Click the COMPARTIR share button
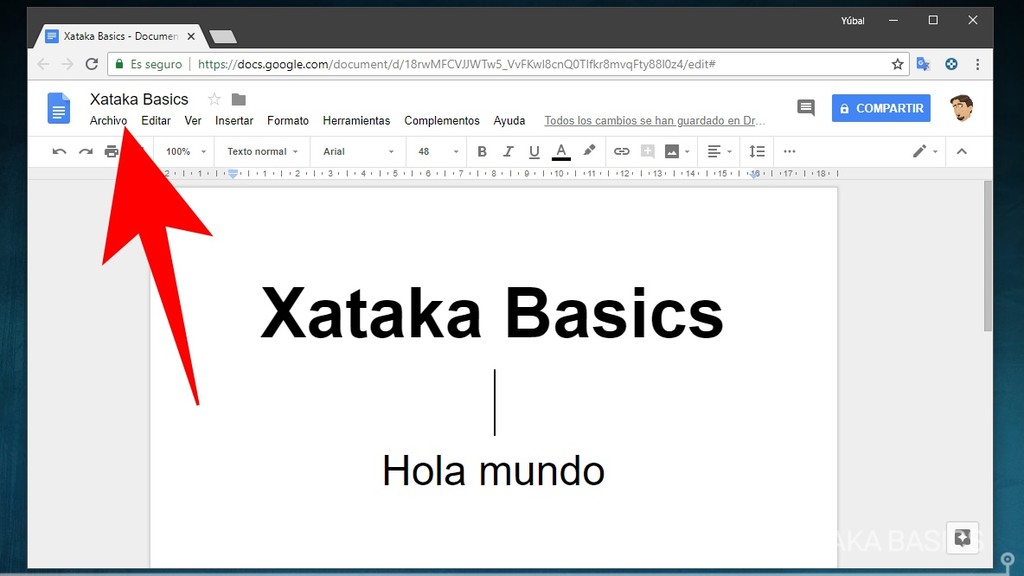Screen dimensions: 1024x576 881,108
